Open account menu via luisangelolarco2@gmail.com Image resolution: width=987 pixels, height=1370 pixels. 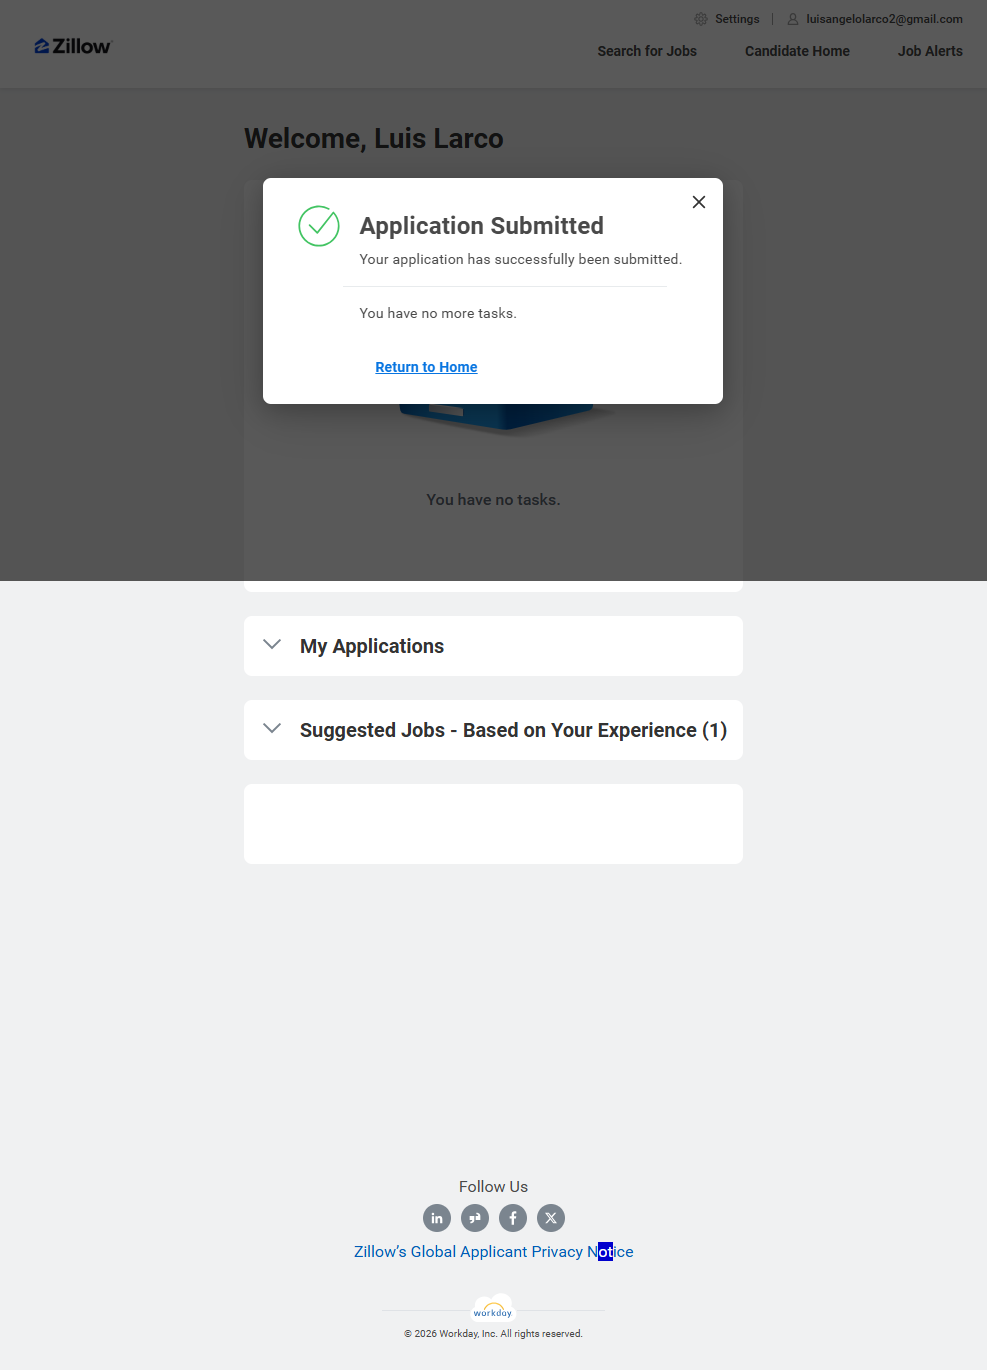tap(884, 19)
